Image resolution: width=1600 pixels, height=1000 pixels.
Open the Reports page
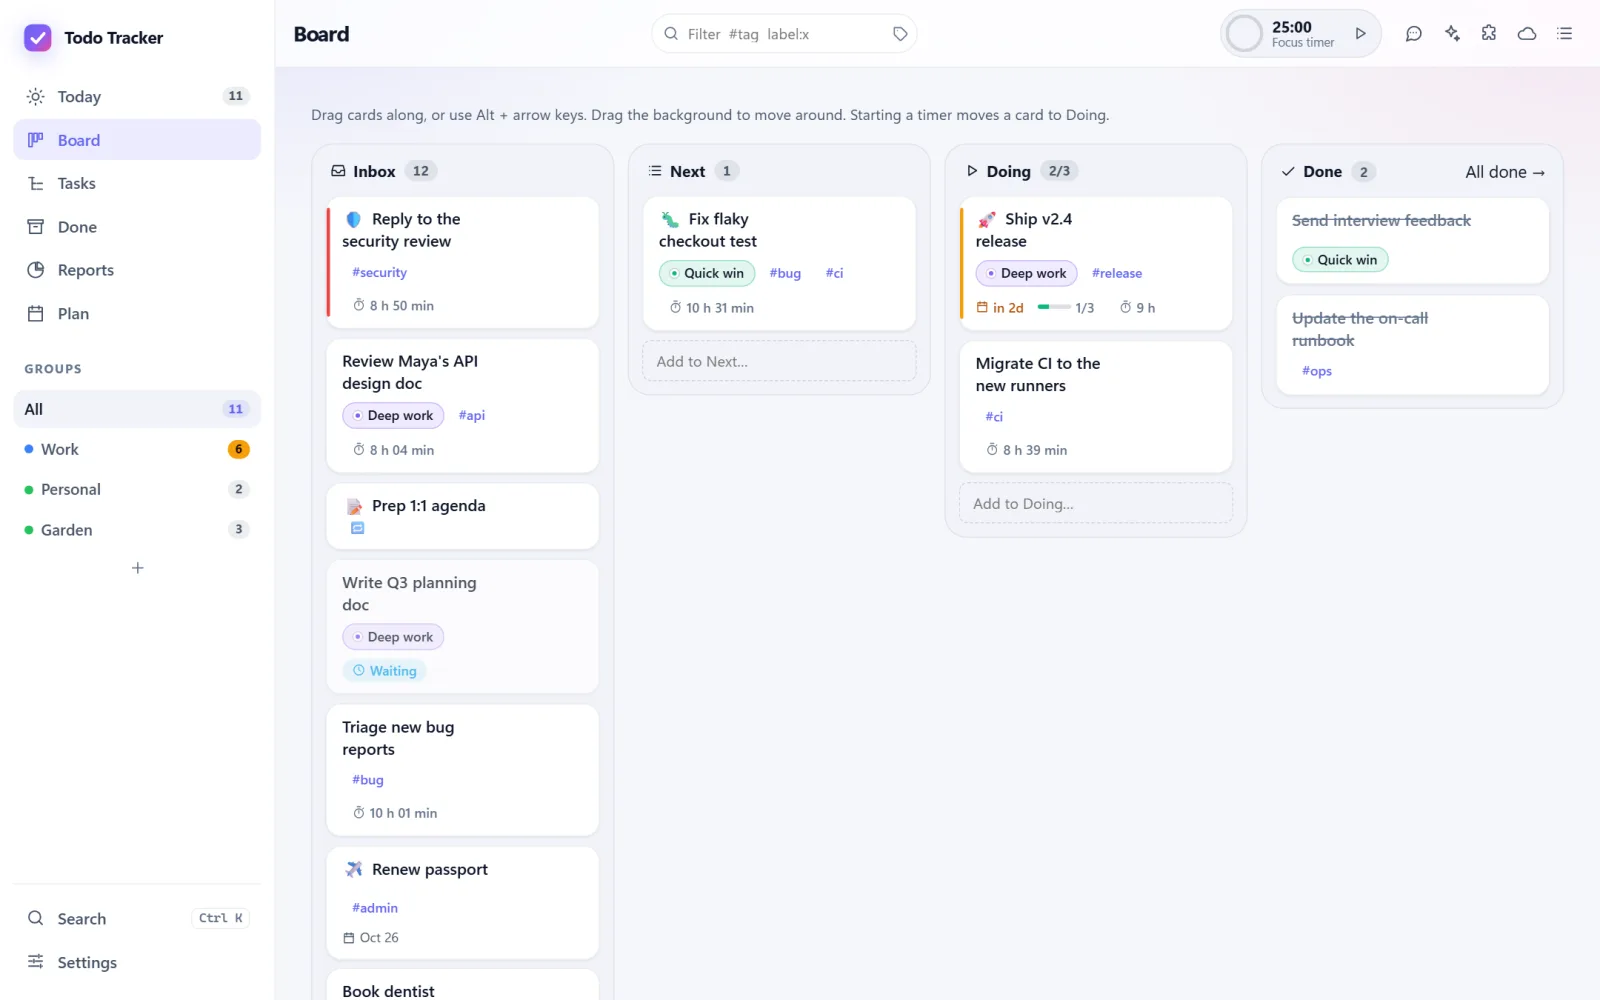click(137, 270)
